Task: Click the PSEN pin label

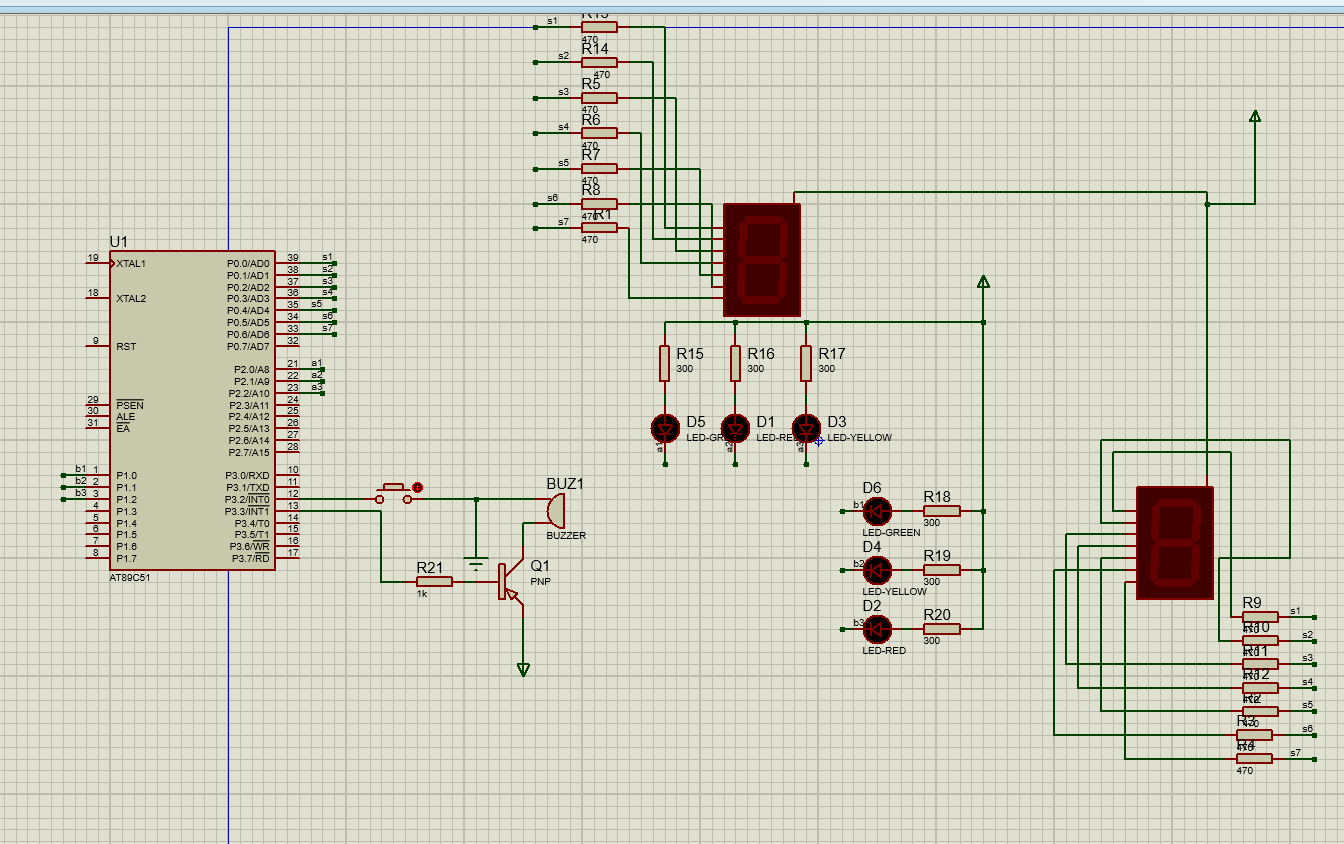Action: [x=130, y=405]
